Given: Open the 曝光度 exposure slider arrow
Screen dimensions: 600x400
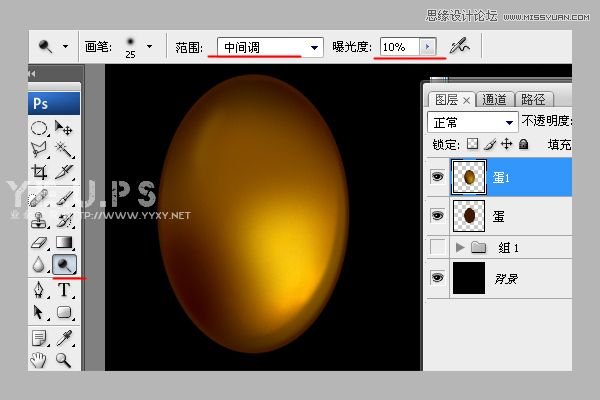Looking at the screenshot, I should [427, 47].
